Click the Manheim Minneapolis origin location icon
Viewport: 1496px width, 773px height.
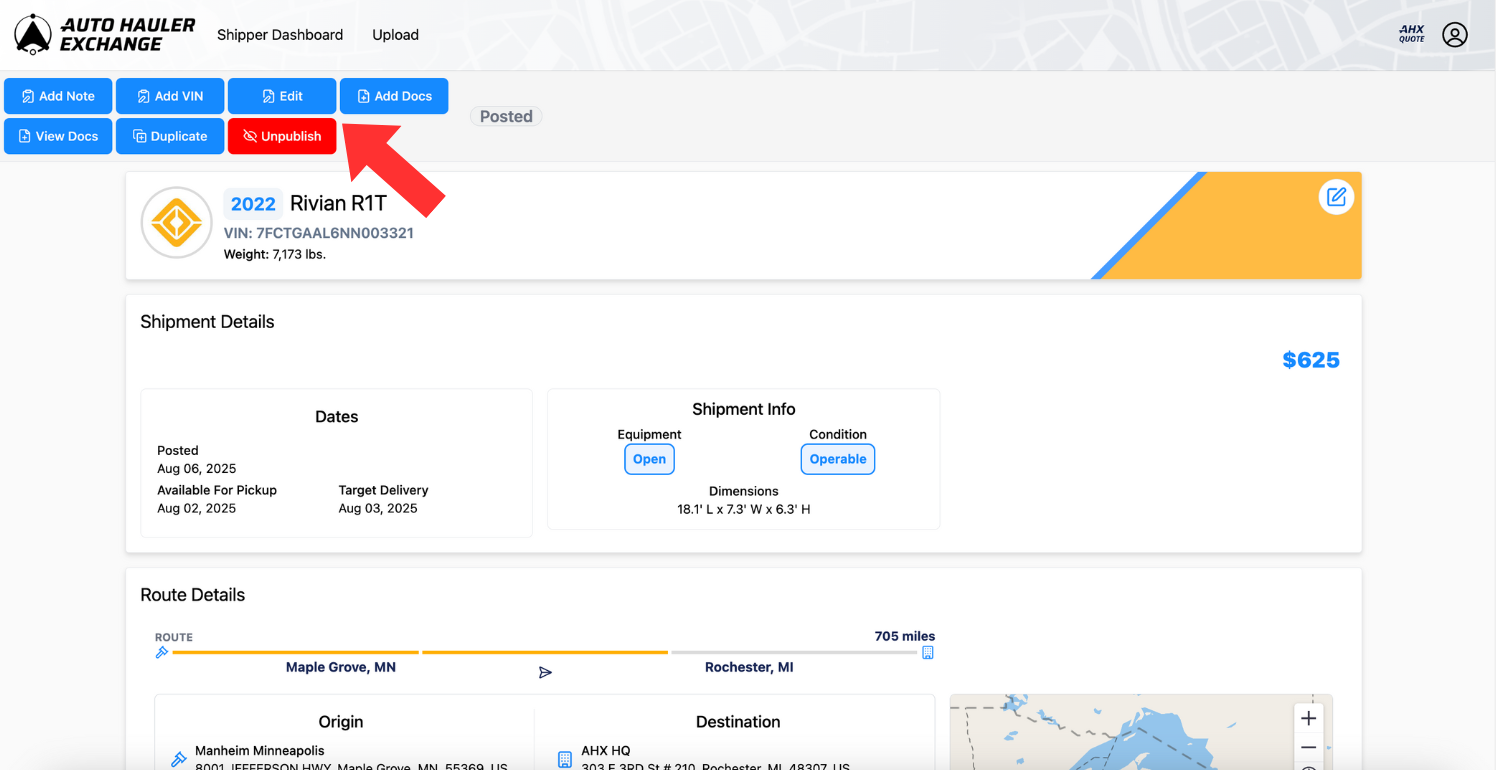[x=179, y=760]
